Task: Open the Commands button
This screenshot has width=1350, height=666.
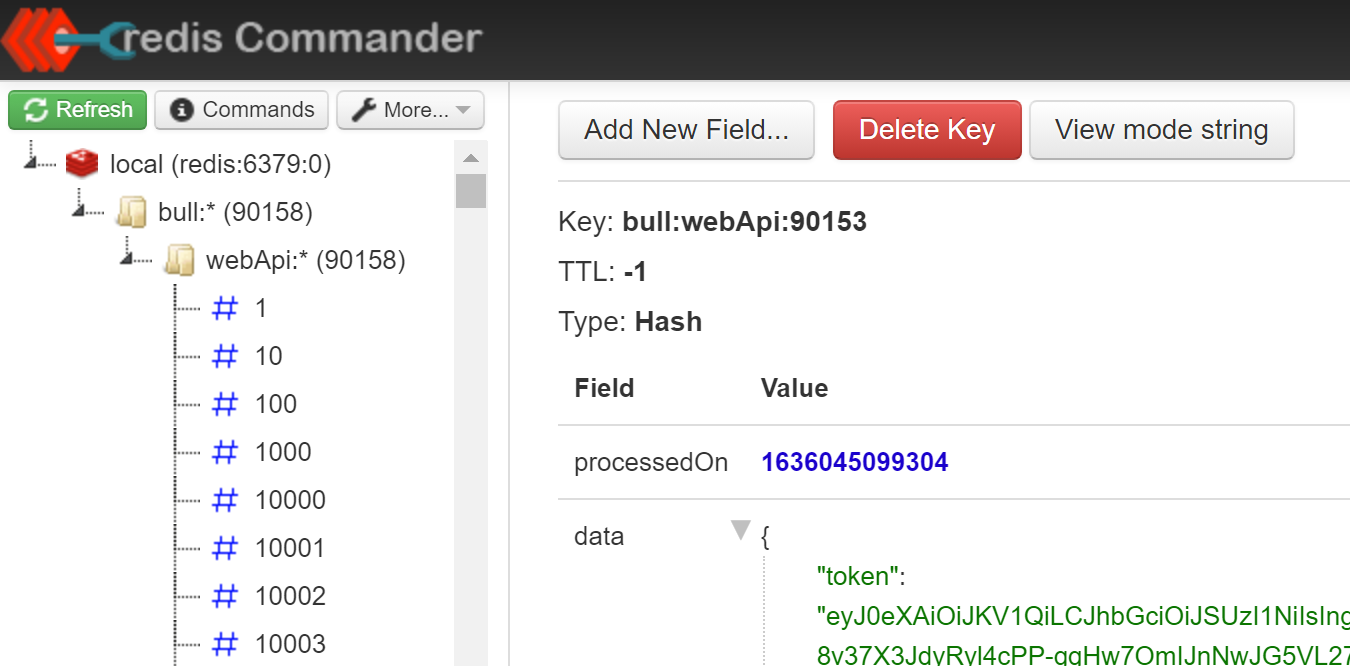Action: pos(242,110)
